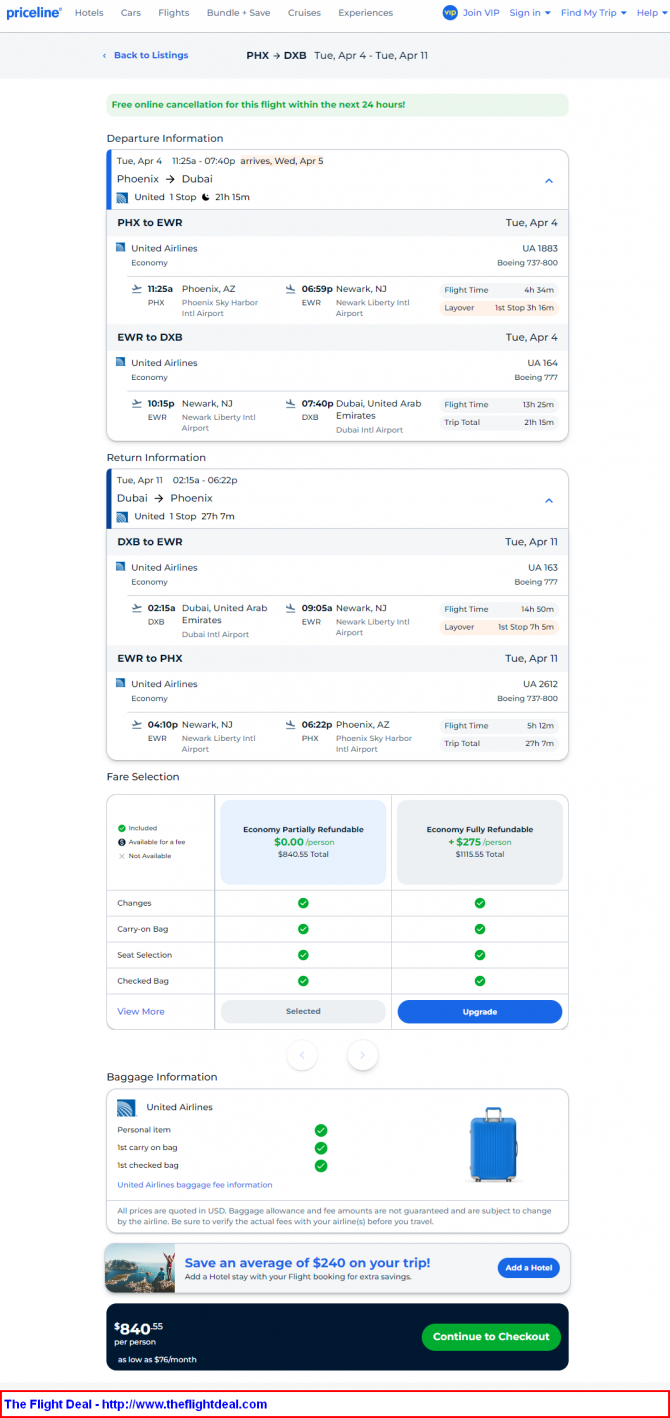Select the Economy Fully Refundable fare card
This screenshot has height=1418, width=670.
pyautogui.click(x=480, y=842)
